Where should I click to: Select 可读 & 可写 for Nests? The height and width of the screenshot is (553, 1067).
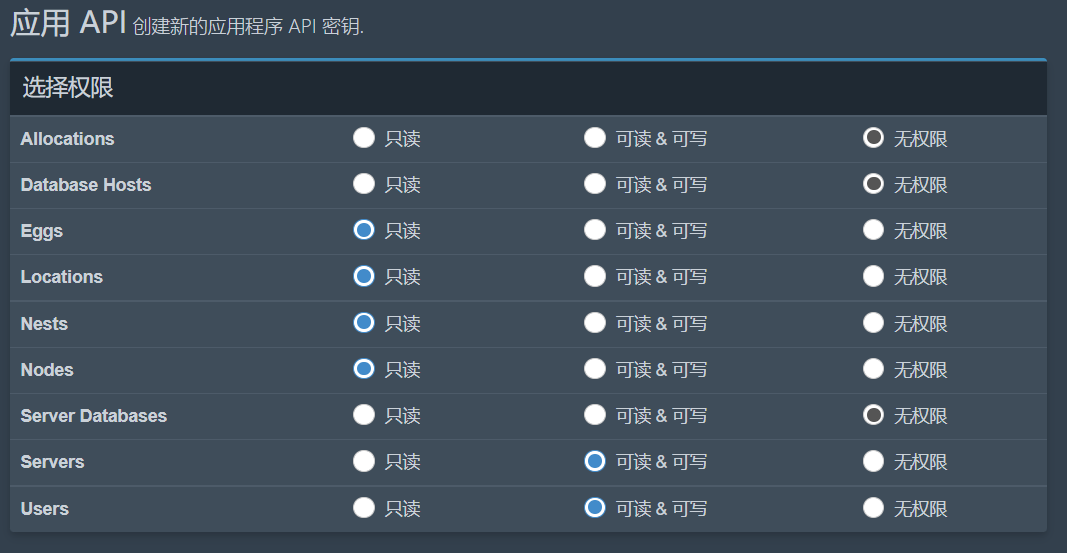pyautogui.click(x=595, y=323)
